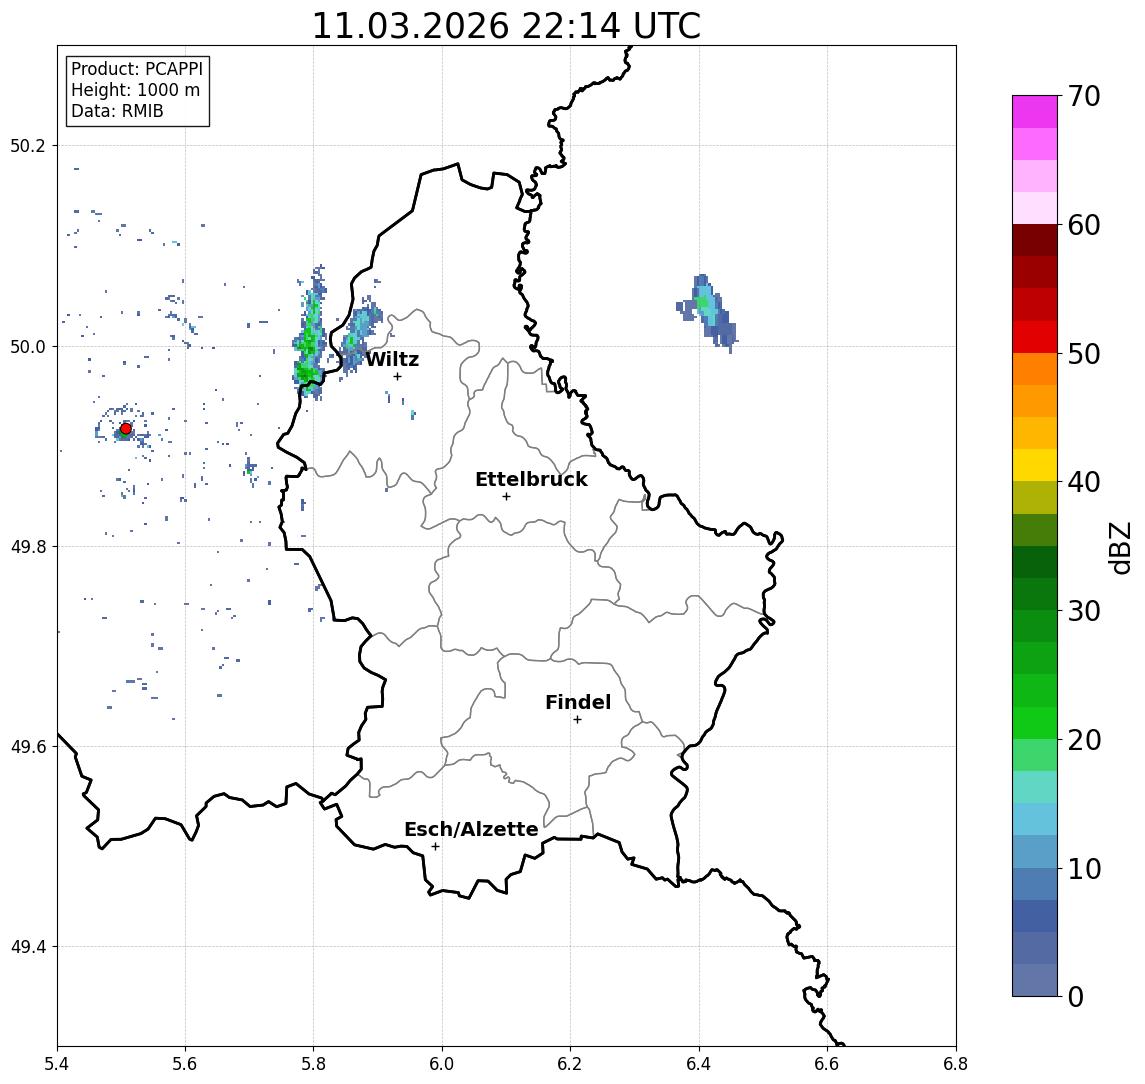
Task: Click the red radar location marker
Action: coord(126,429)
